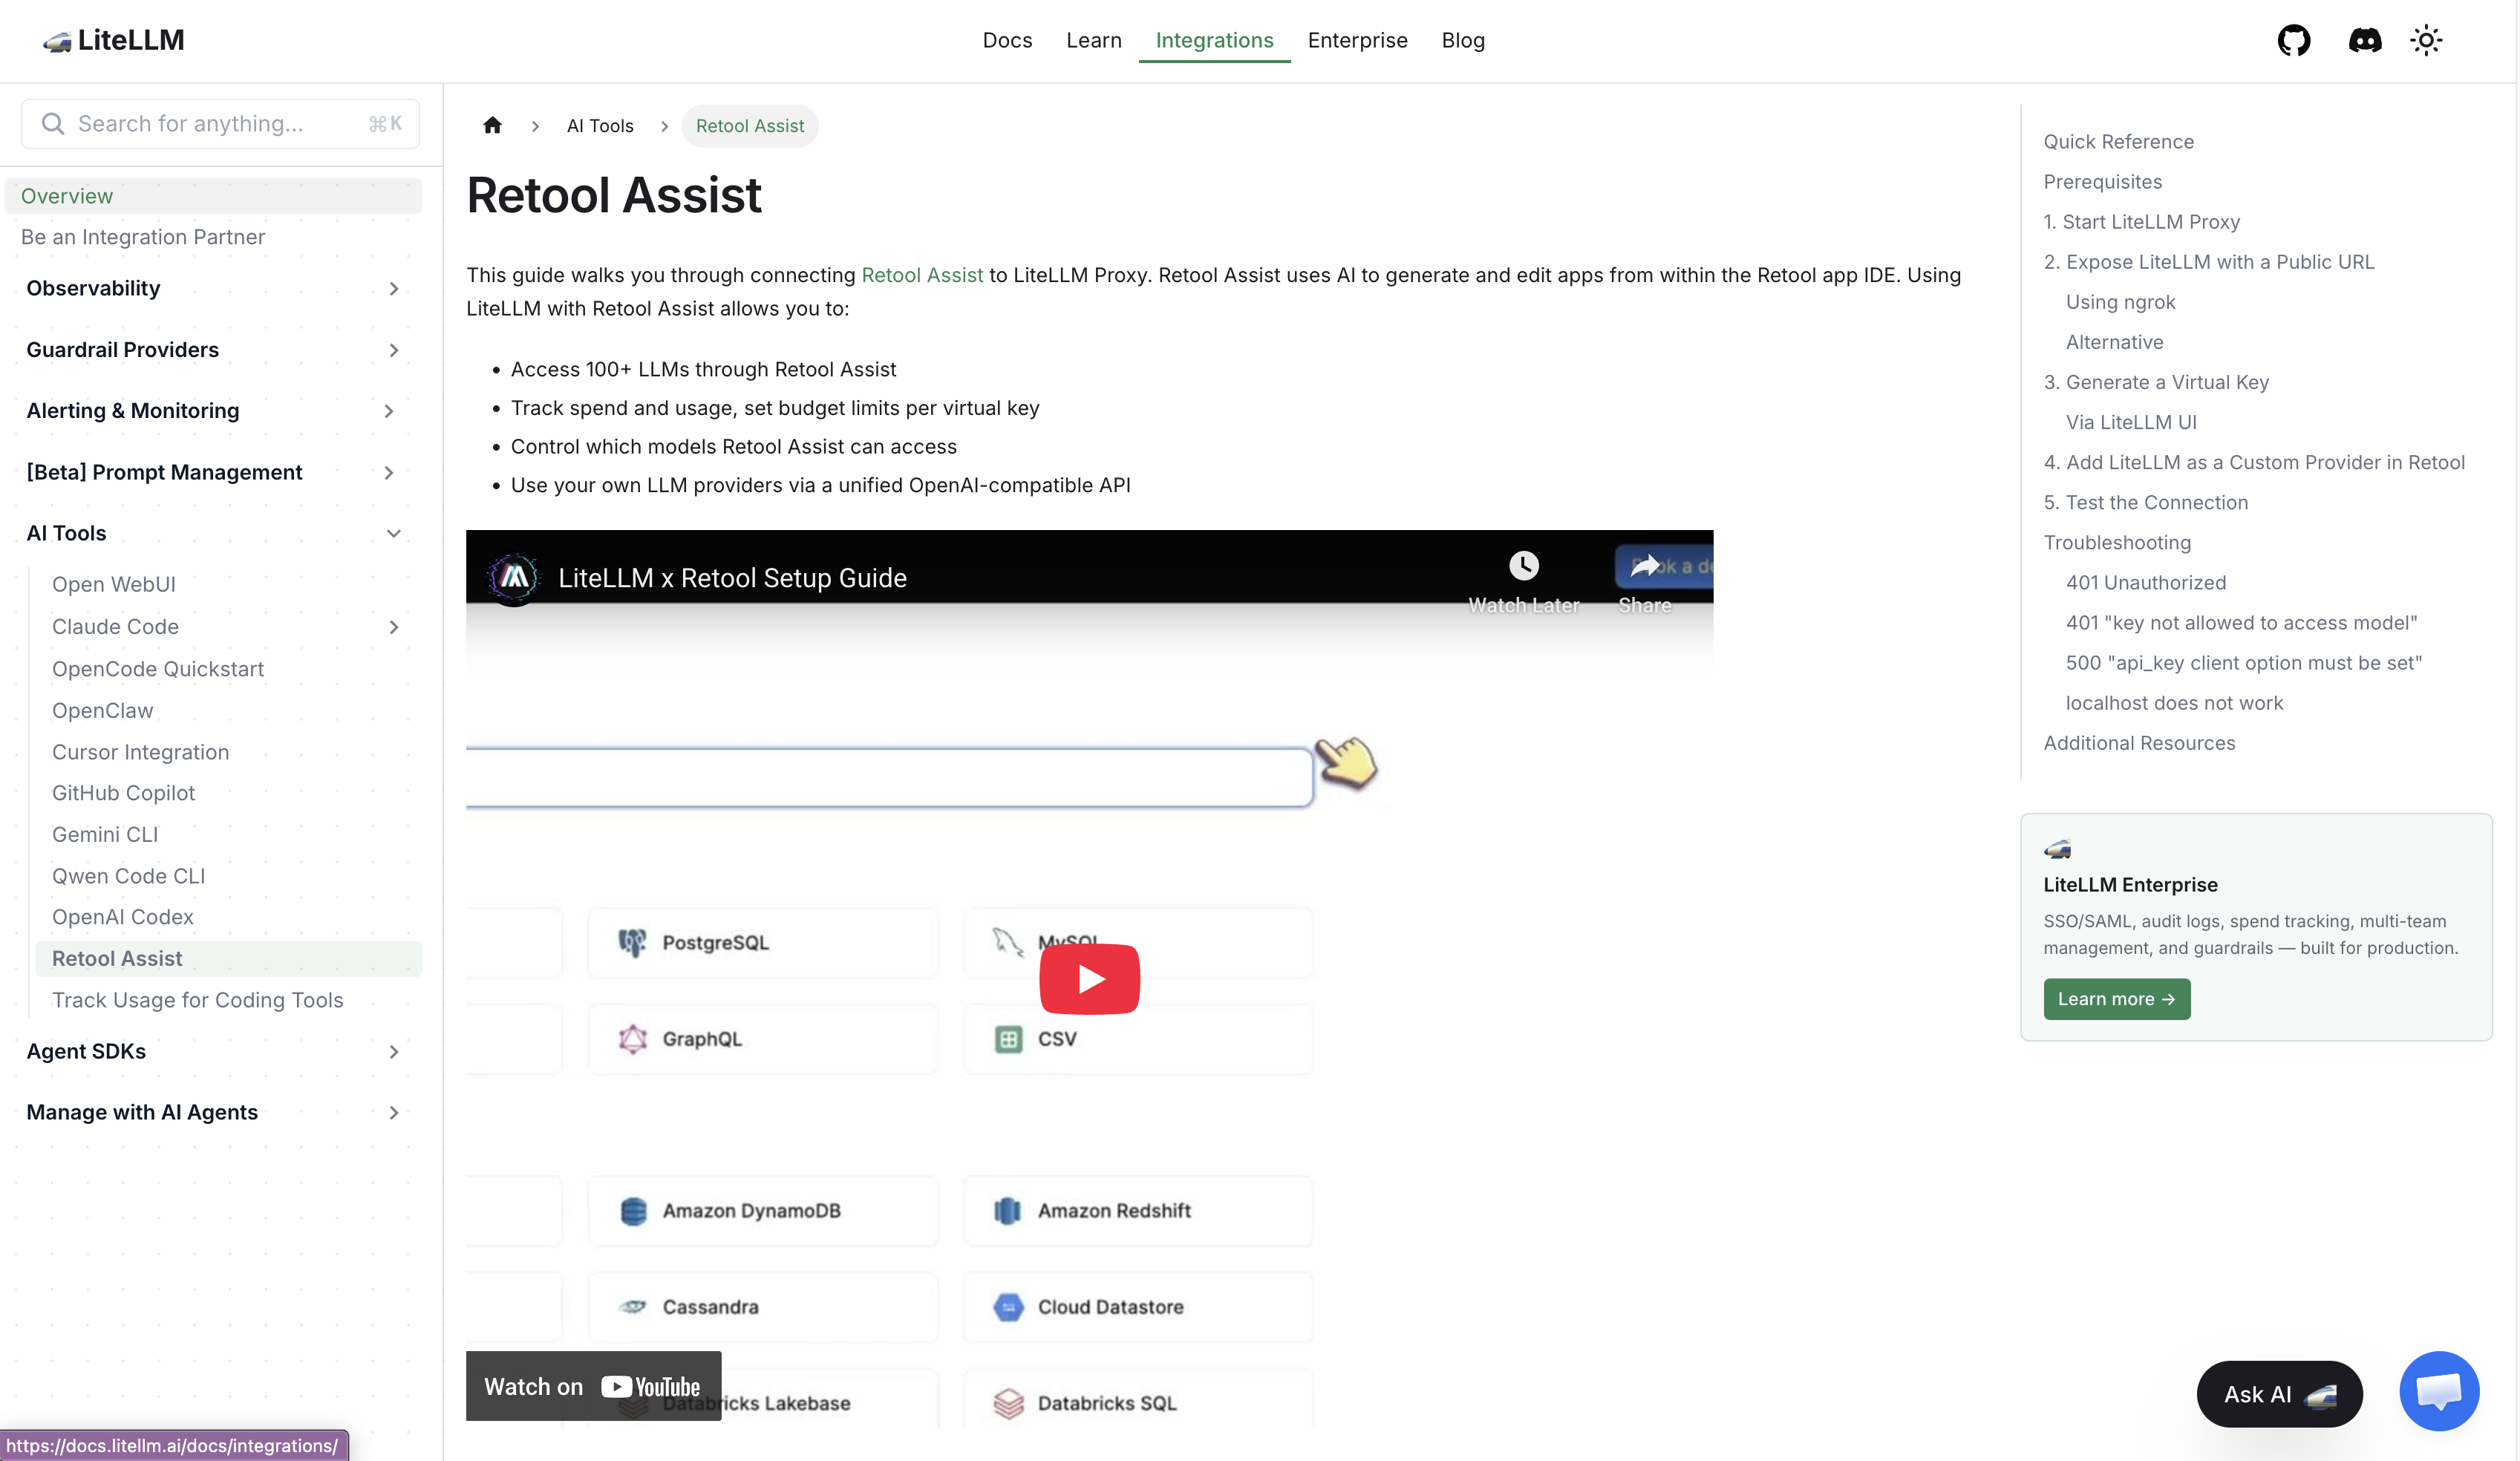Select Retool Assist in sidebar
Viewport: 2520px width, 1461px height.
[228, 959]
